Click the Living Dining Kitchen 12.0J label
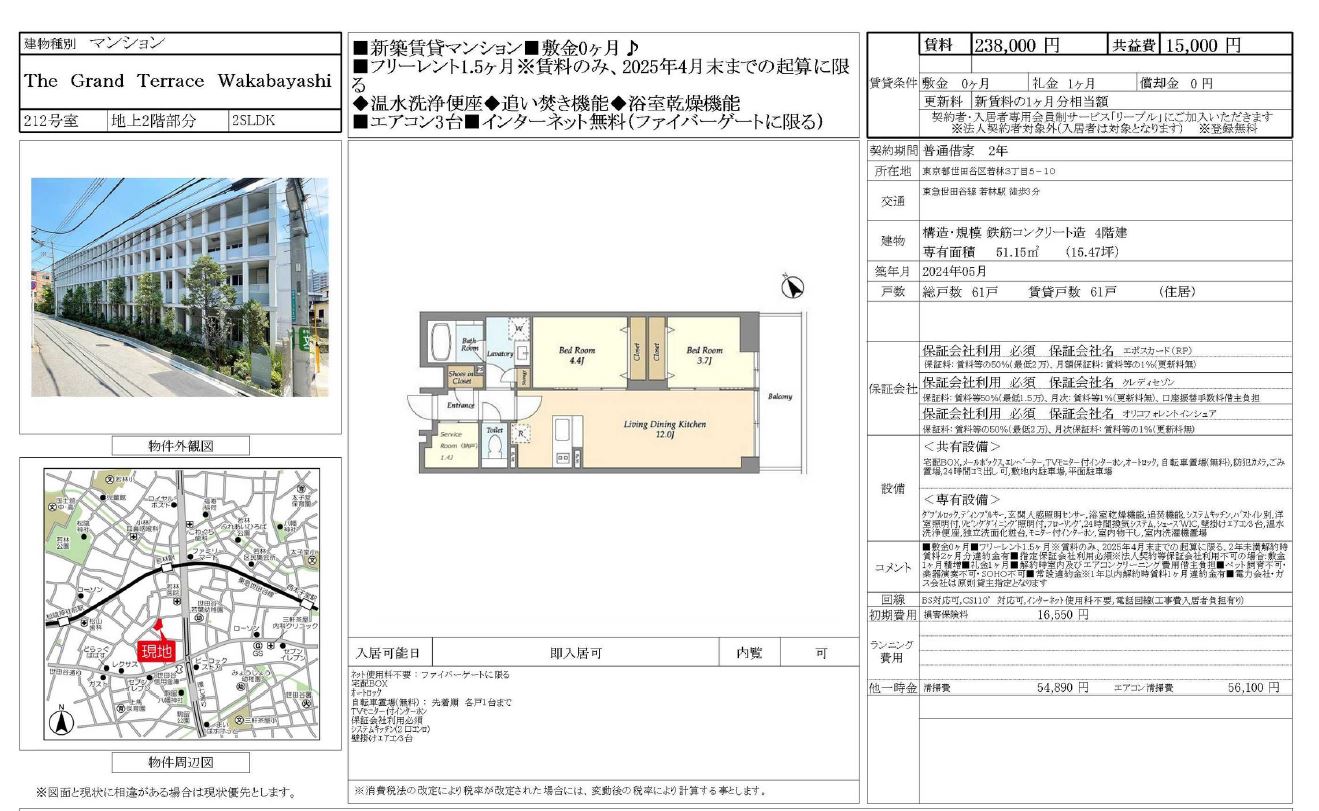The image size is (1319, 811). (x=665, y=429)
